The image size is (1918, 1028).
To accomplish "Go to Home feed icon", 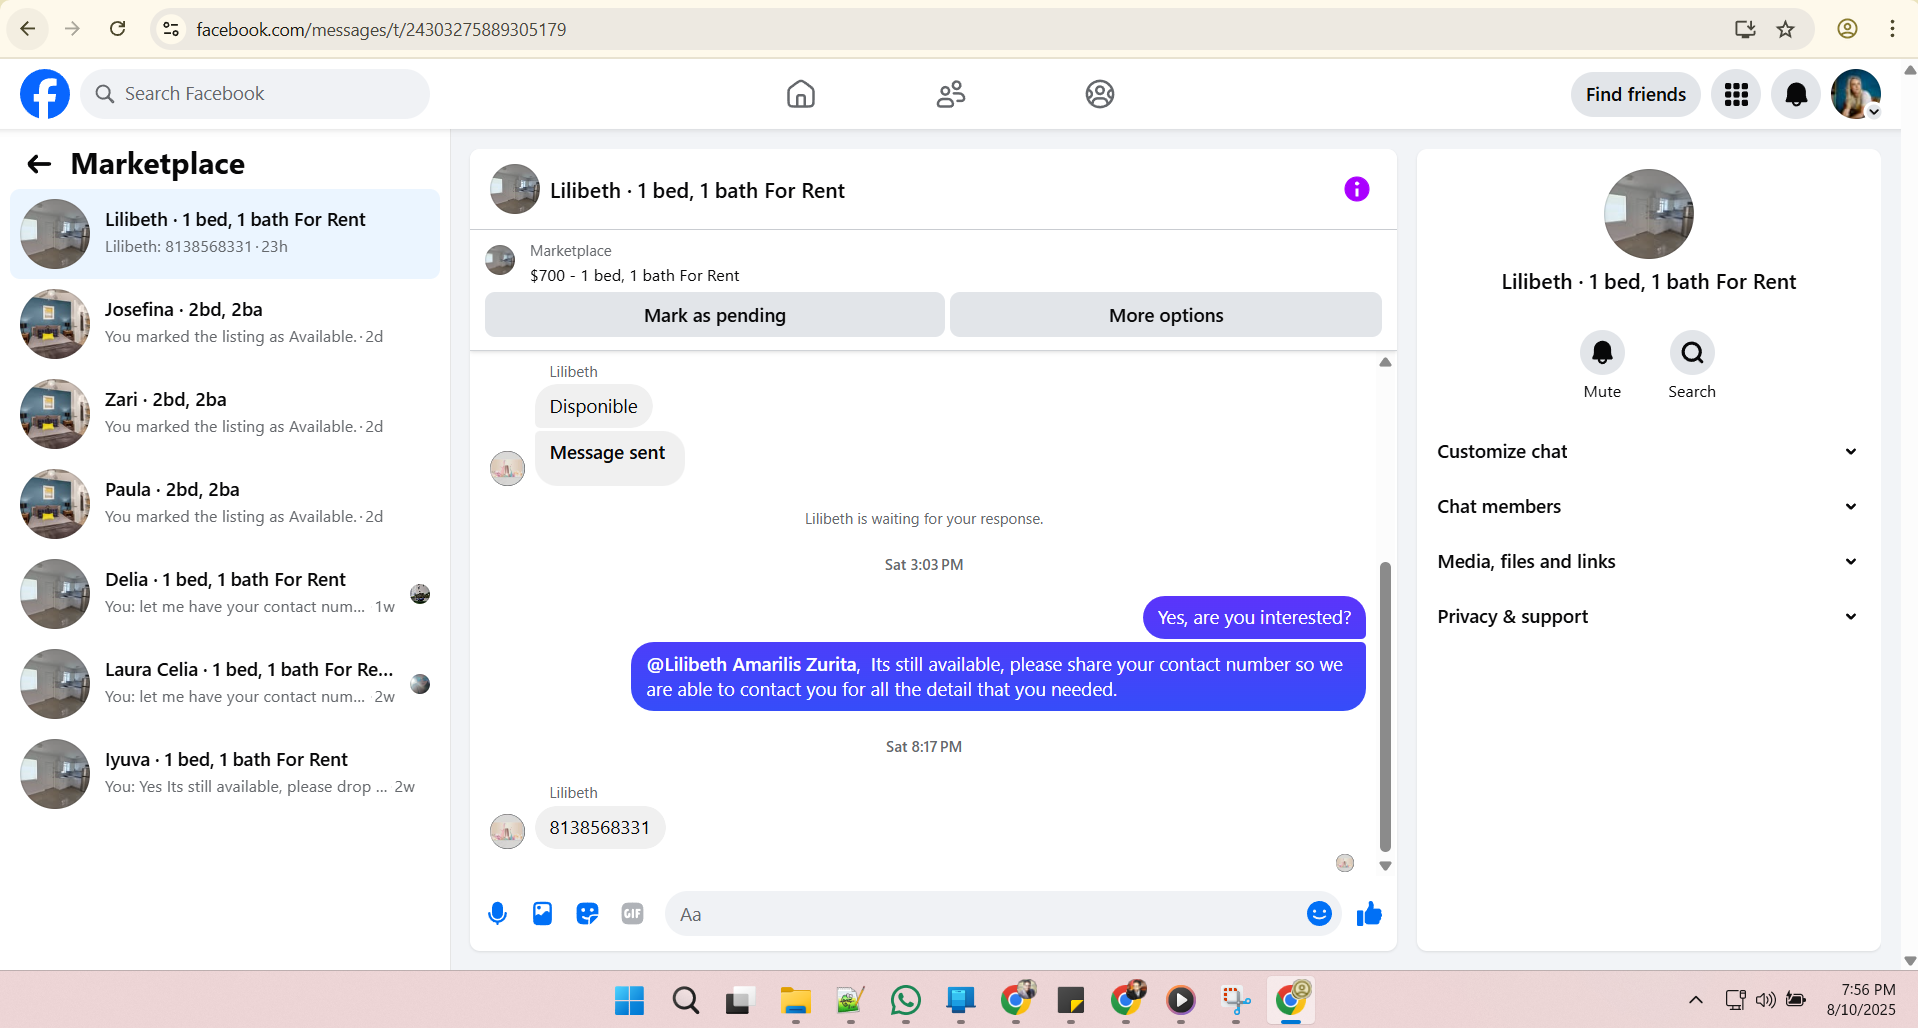I will tap(800, 94).
